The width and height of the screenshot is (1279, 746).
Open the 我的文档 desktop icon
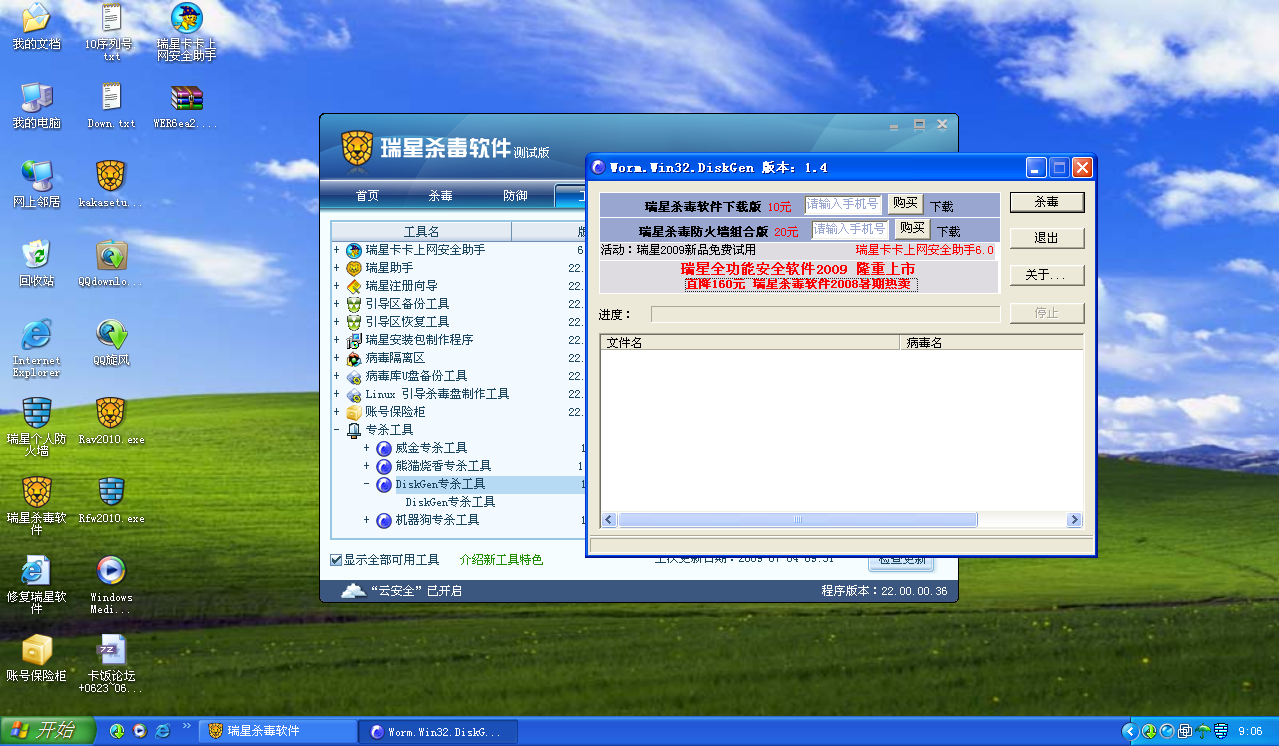pos(36,27)
